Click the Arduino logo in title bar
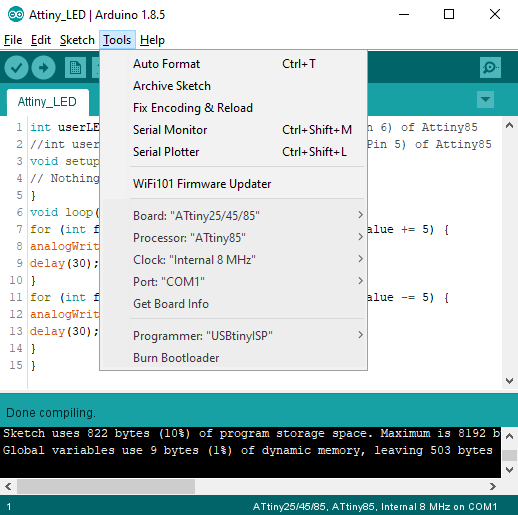This screenshot has width=518, height=515. point(16,15)
